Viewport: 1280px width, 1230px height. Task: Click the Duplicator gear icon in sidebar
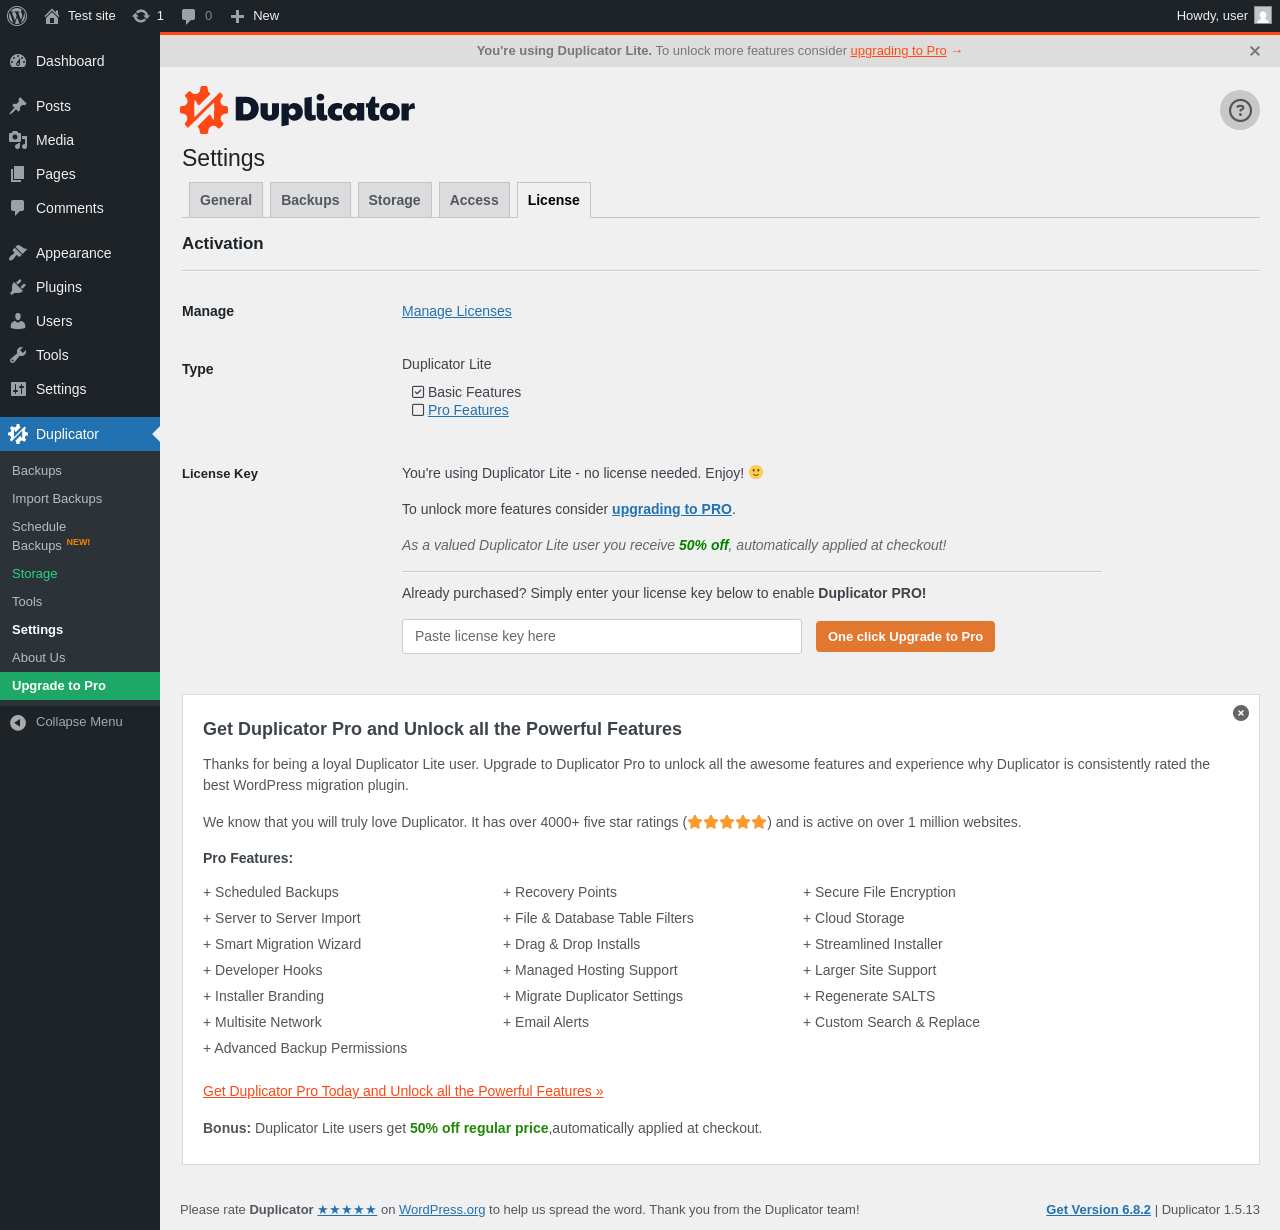18,434
